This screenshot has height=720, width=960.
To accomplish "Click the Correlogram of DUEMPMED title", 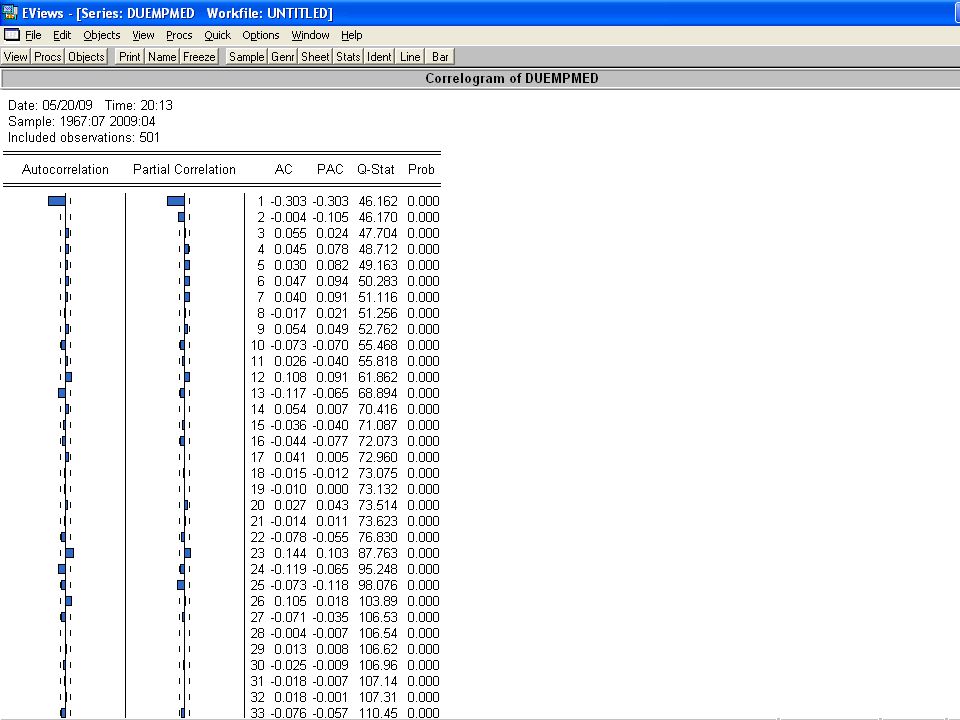I will click(512, 78).
